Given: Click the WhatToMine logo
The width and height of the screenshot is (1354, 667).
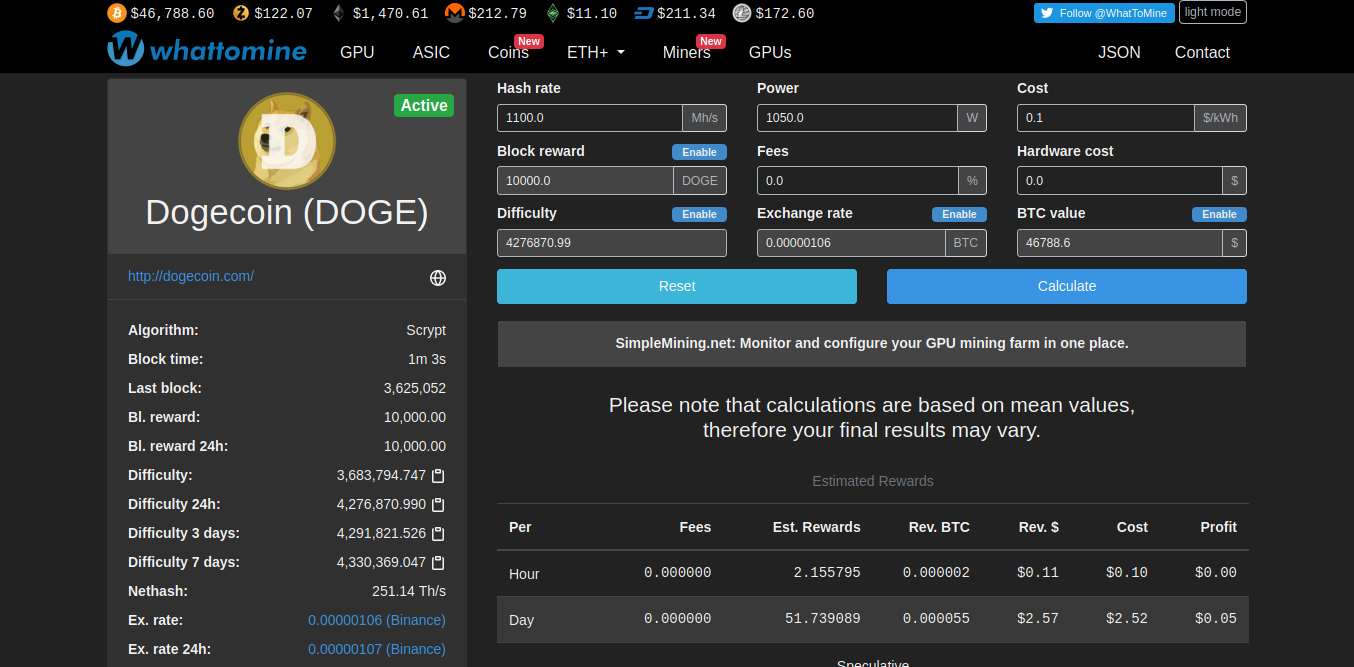Looking at the screenshot, I should (207, 49).
